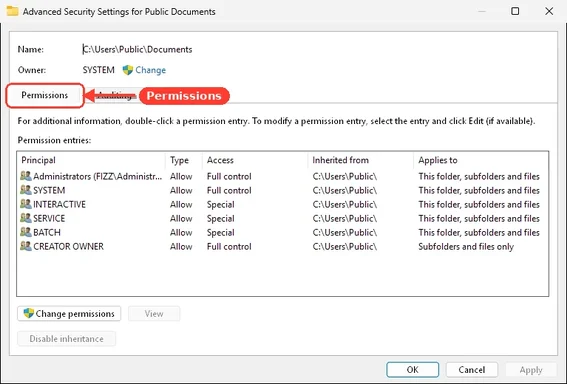This screenshot has height=384, width=567.
Task: Click the shield icon on Change permissions
Action: point(29,313)
